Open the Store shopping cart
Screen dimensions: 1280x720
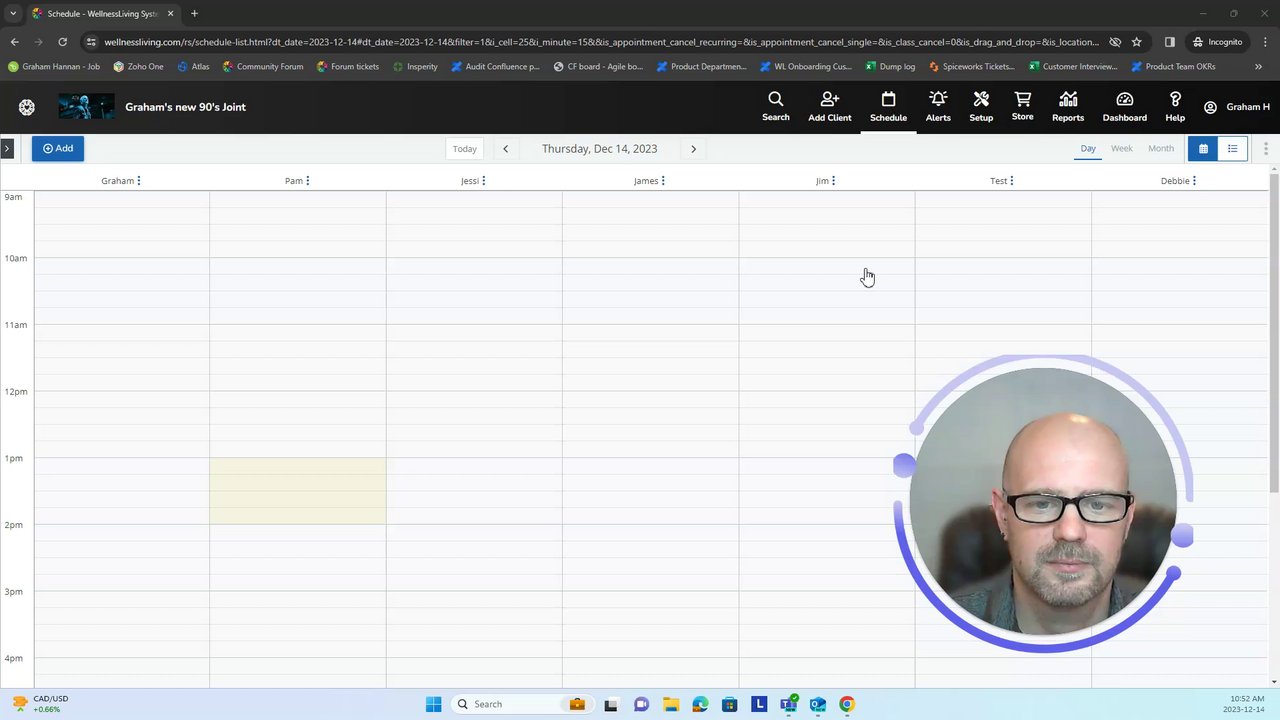point(1022,106)
